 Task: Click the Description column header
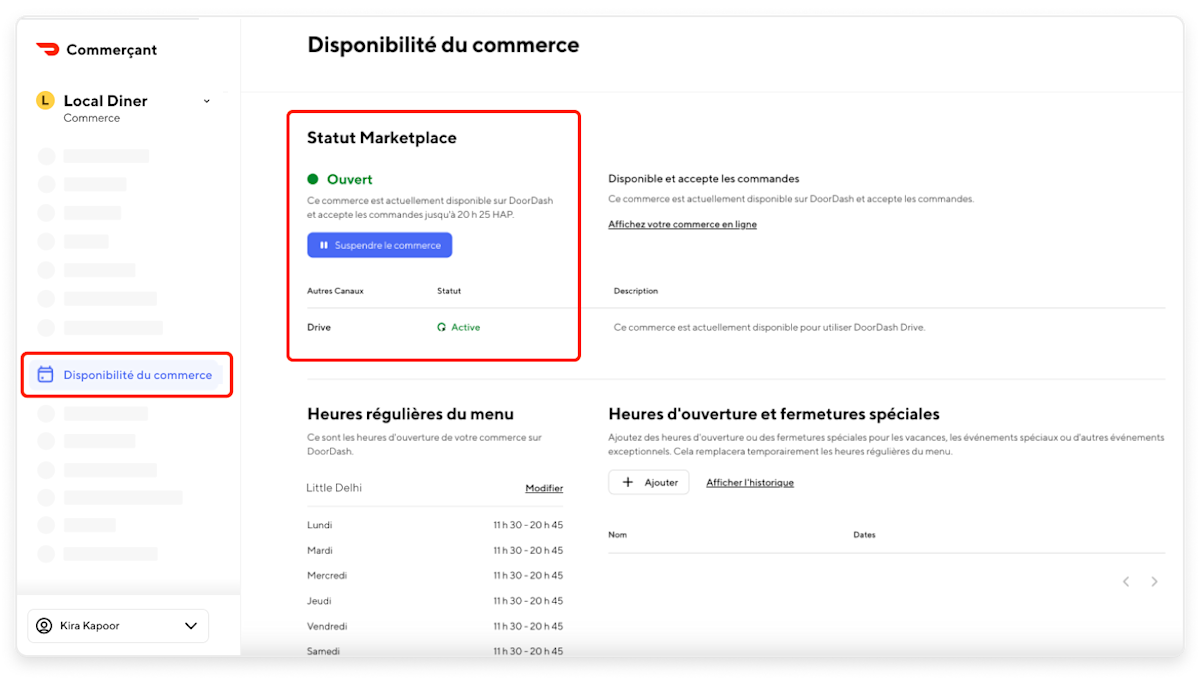[636, 291]
